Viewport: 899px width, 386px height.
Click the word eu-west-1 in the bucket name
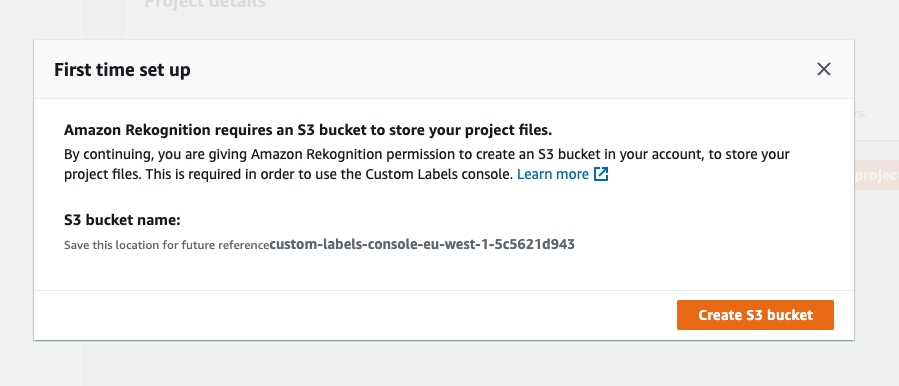pos(462,245)
